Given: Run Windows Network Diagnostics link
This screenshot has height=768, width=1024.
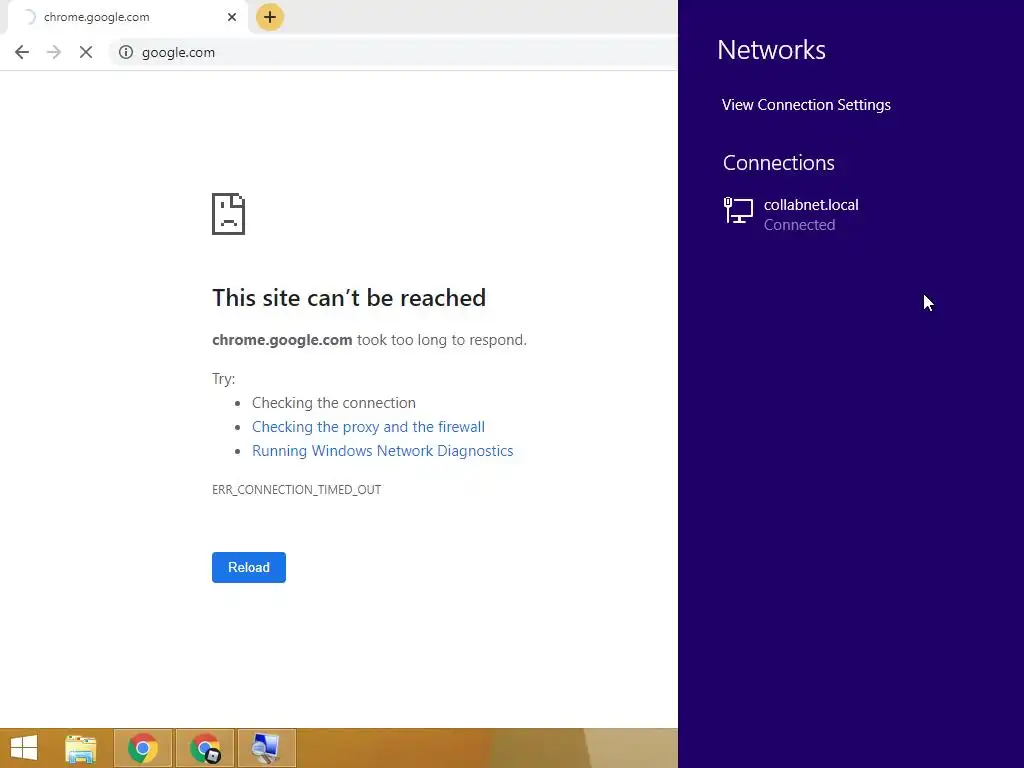Looking at the screenshot, I should [x=383, y=451].
